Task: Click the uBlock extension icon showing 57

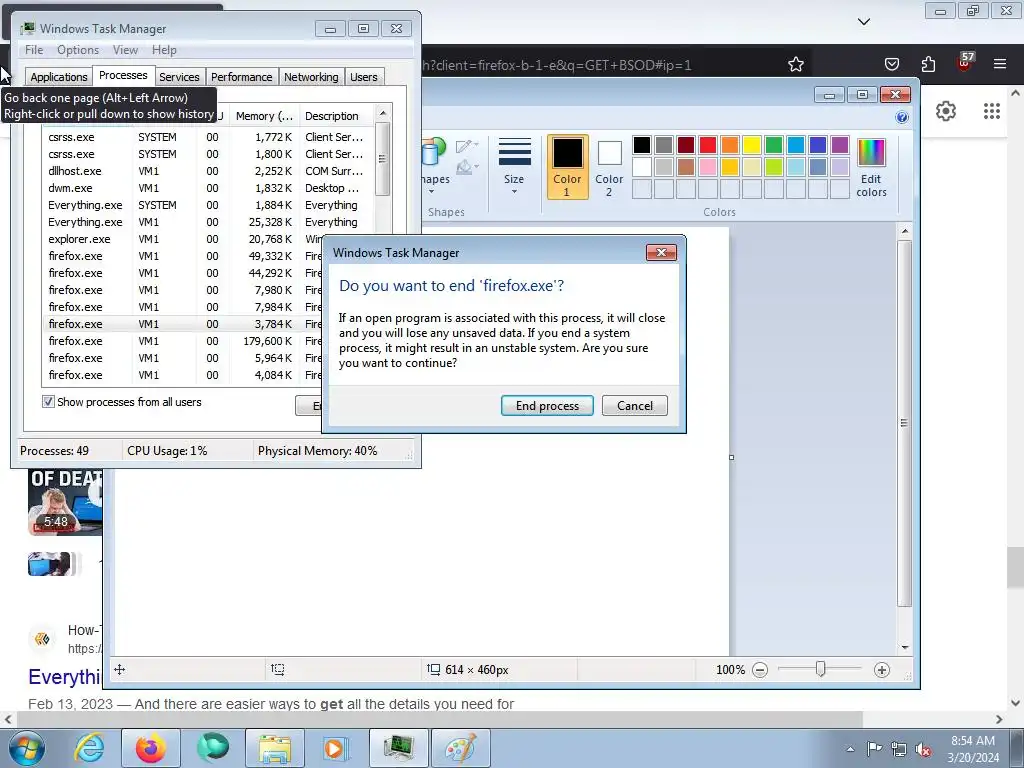Action: click(965, 63)
